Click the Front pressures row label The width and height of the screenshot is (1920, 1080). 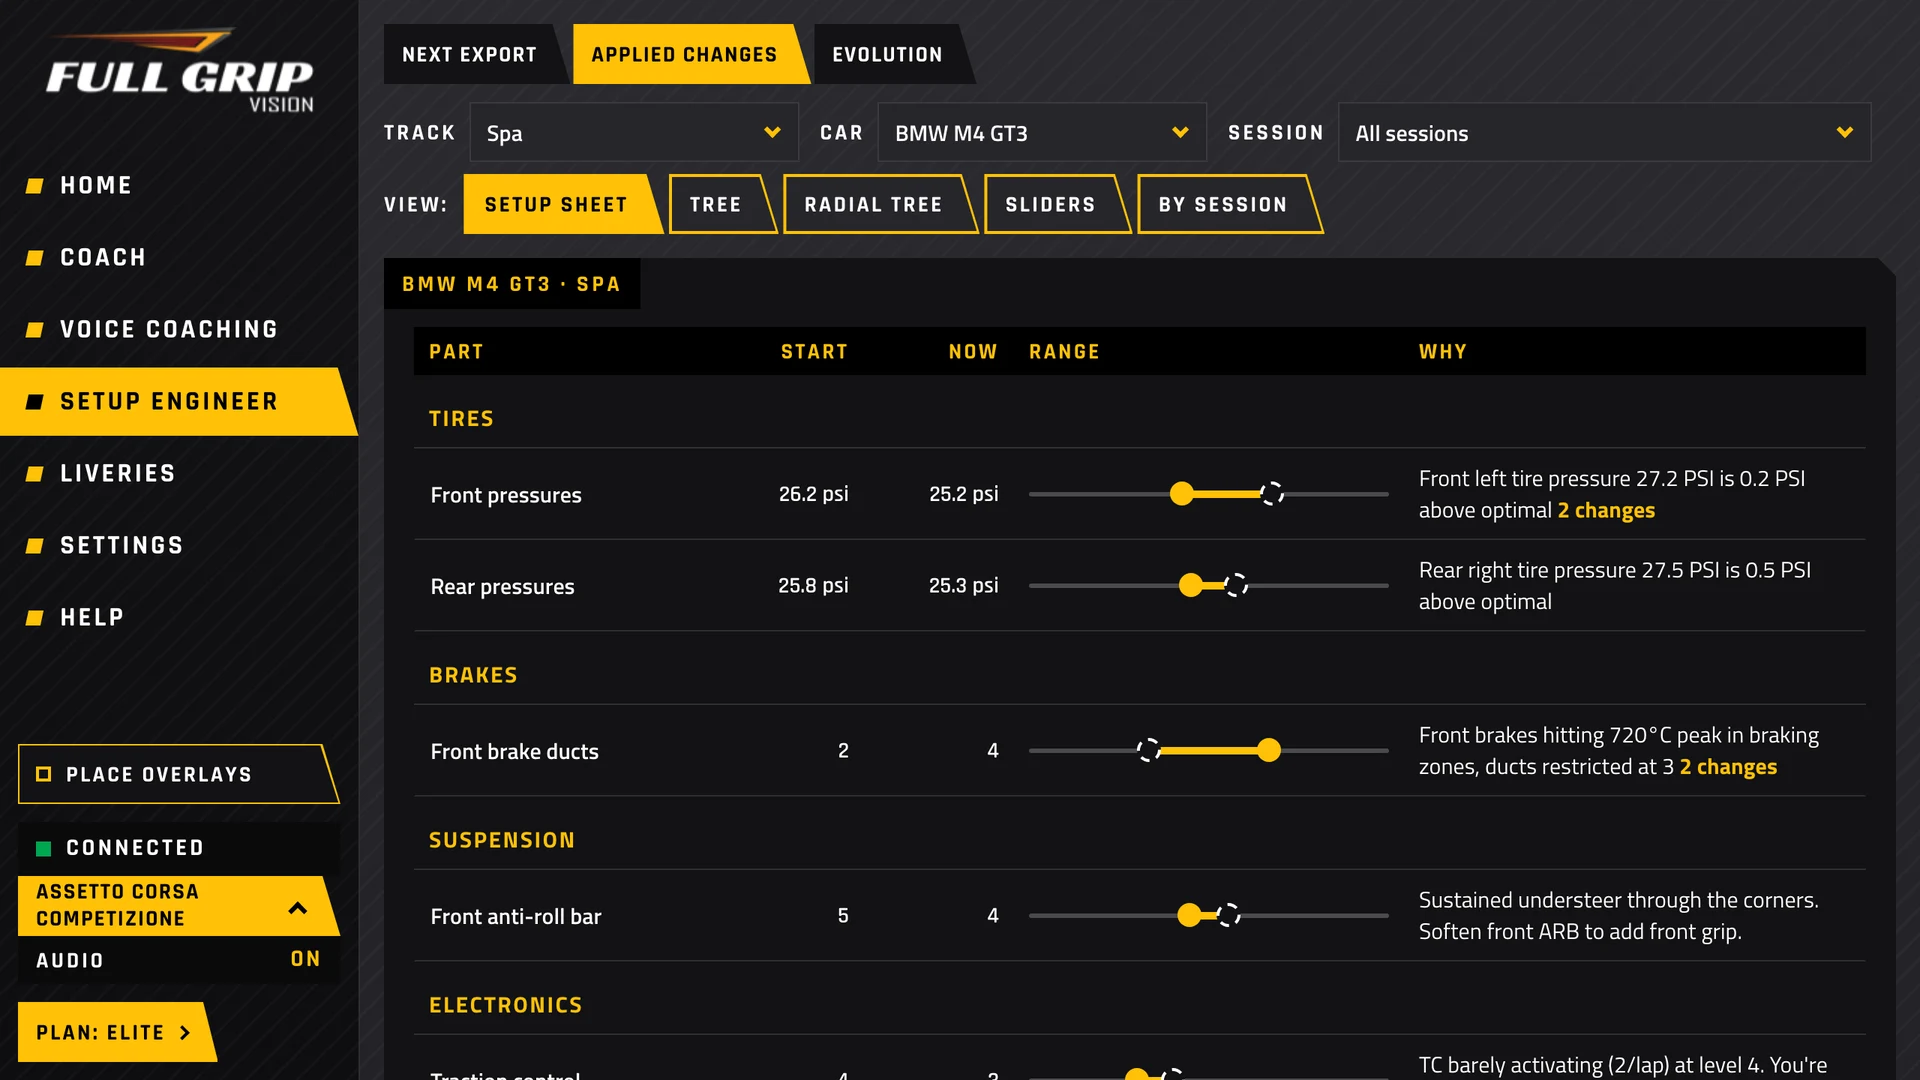coord(506,495)
